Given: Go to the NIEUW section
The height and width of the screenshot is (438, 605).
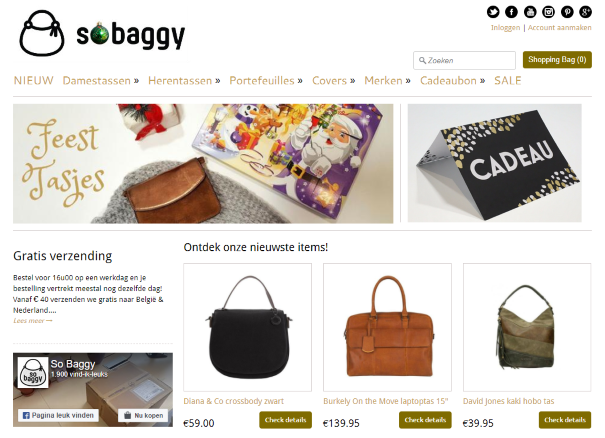Looking at the screenshot, I should [34, 81].
